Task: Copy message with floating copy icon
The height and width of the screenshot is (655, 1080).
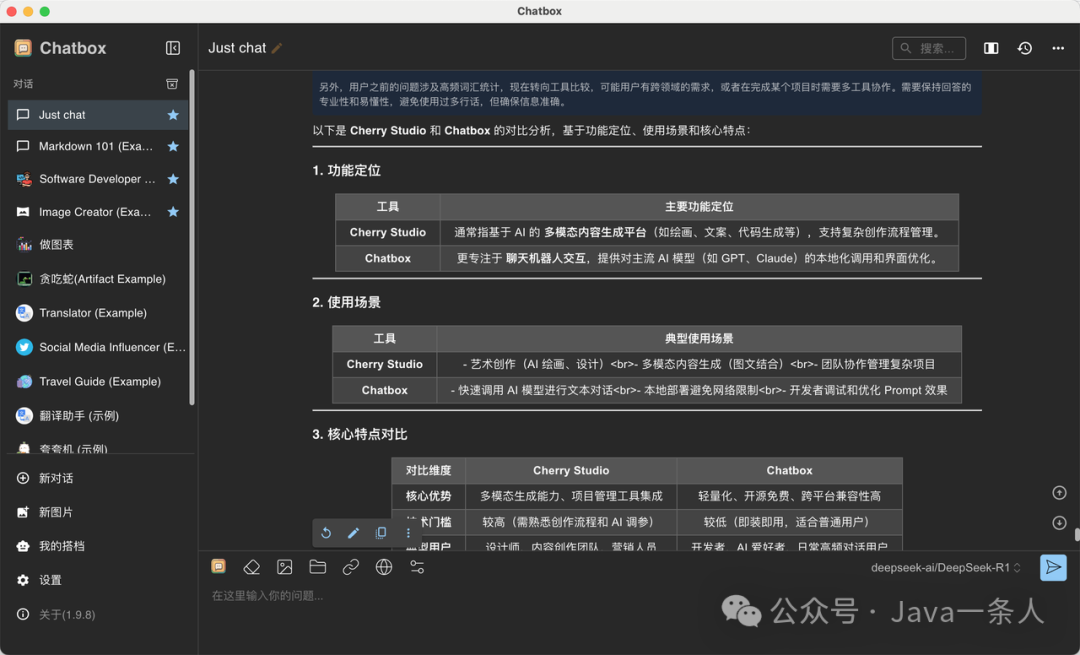Action: (x=380, y=533)
